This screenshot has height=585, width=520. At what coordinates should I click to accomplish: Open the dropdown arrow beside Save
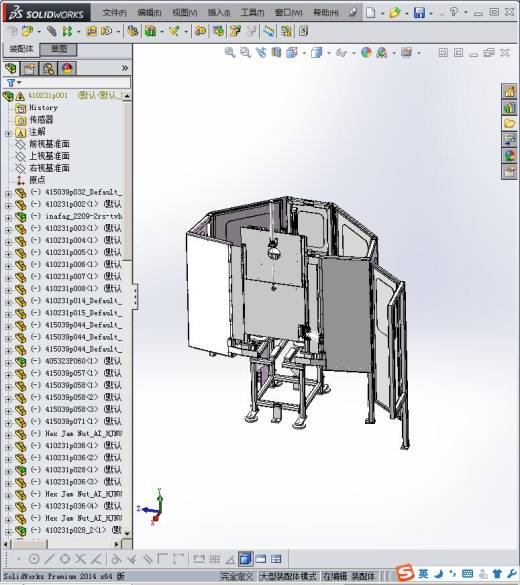[431, 13]
